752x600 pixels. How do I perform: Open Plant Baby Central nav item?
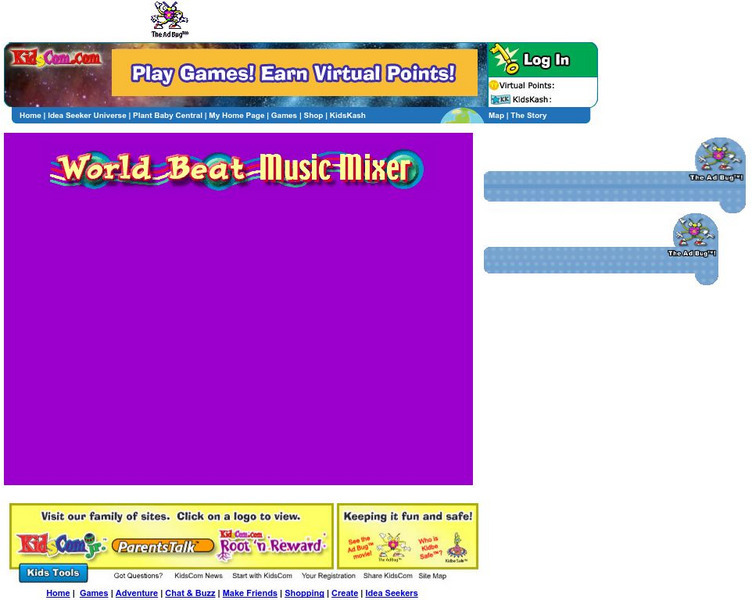coord(167,115)
